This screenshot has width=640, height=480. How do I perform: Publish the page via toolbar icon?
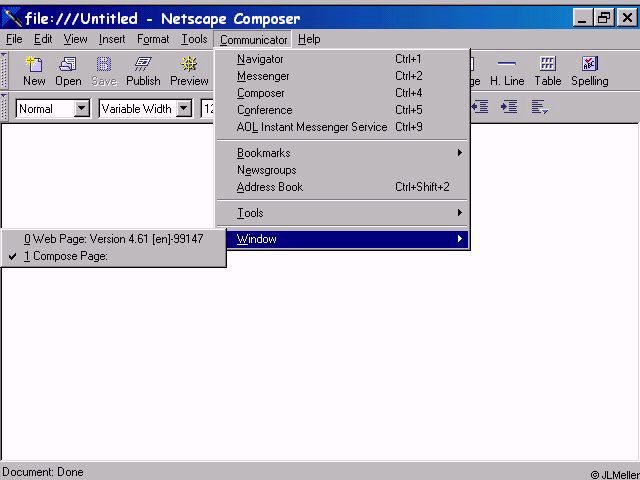[143, 71]
